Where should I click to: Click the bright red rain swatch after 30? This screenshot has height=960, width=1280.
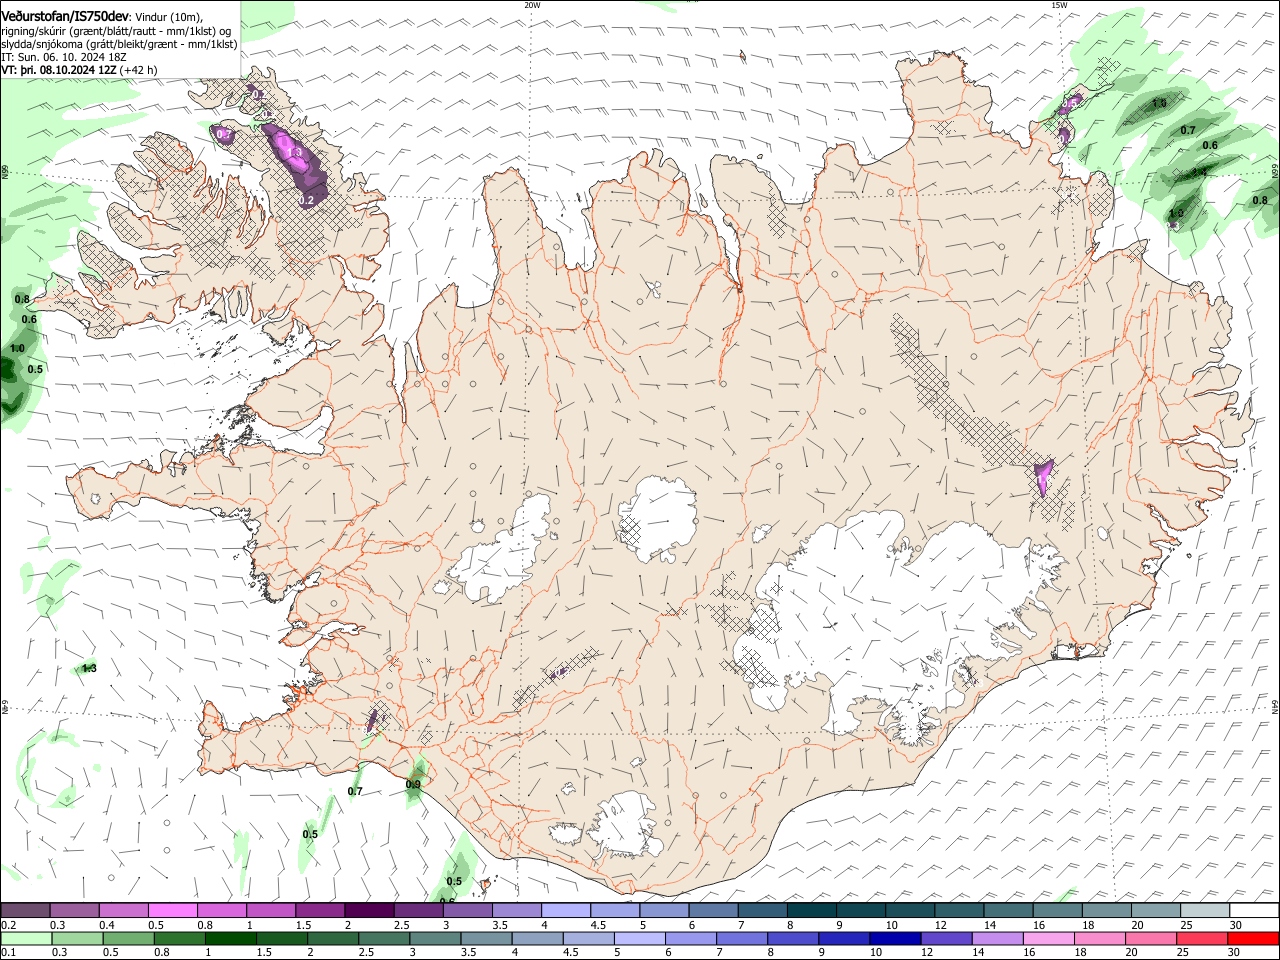[x=1253, y=938]
